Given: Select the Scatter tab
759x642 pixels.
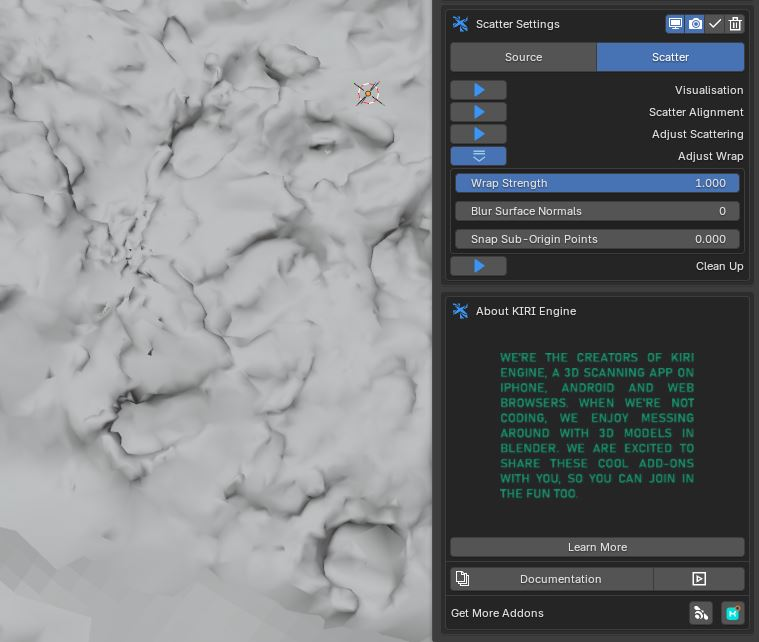Looking at the screenshot, I should (670, 57).
